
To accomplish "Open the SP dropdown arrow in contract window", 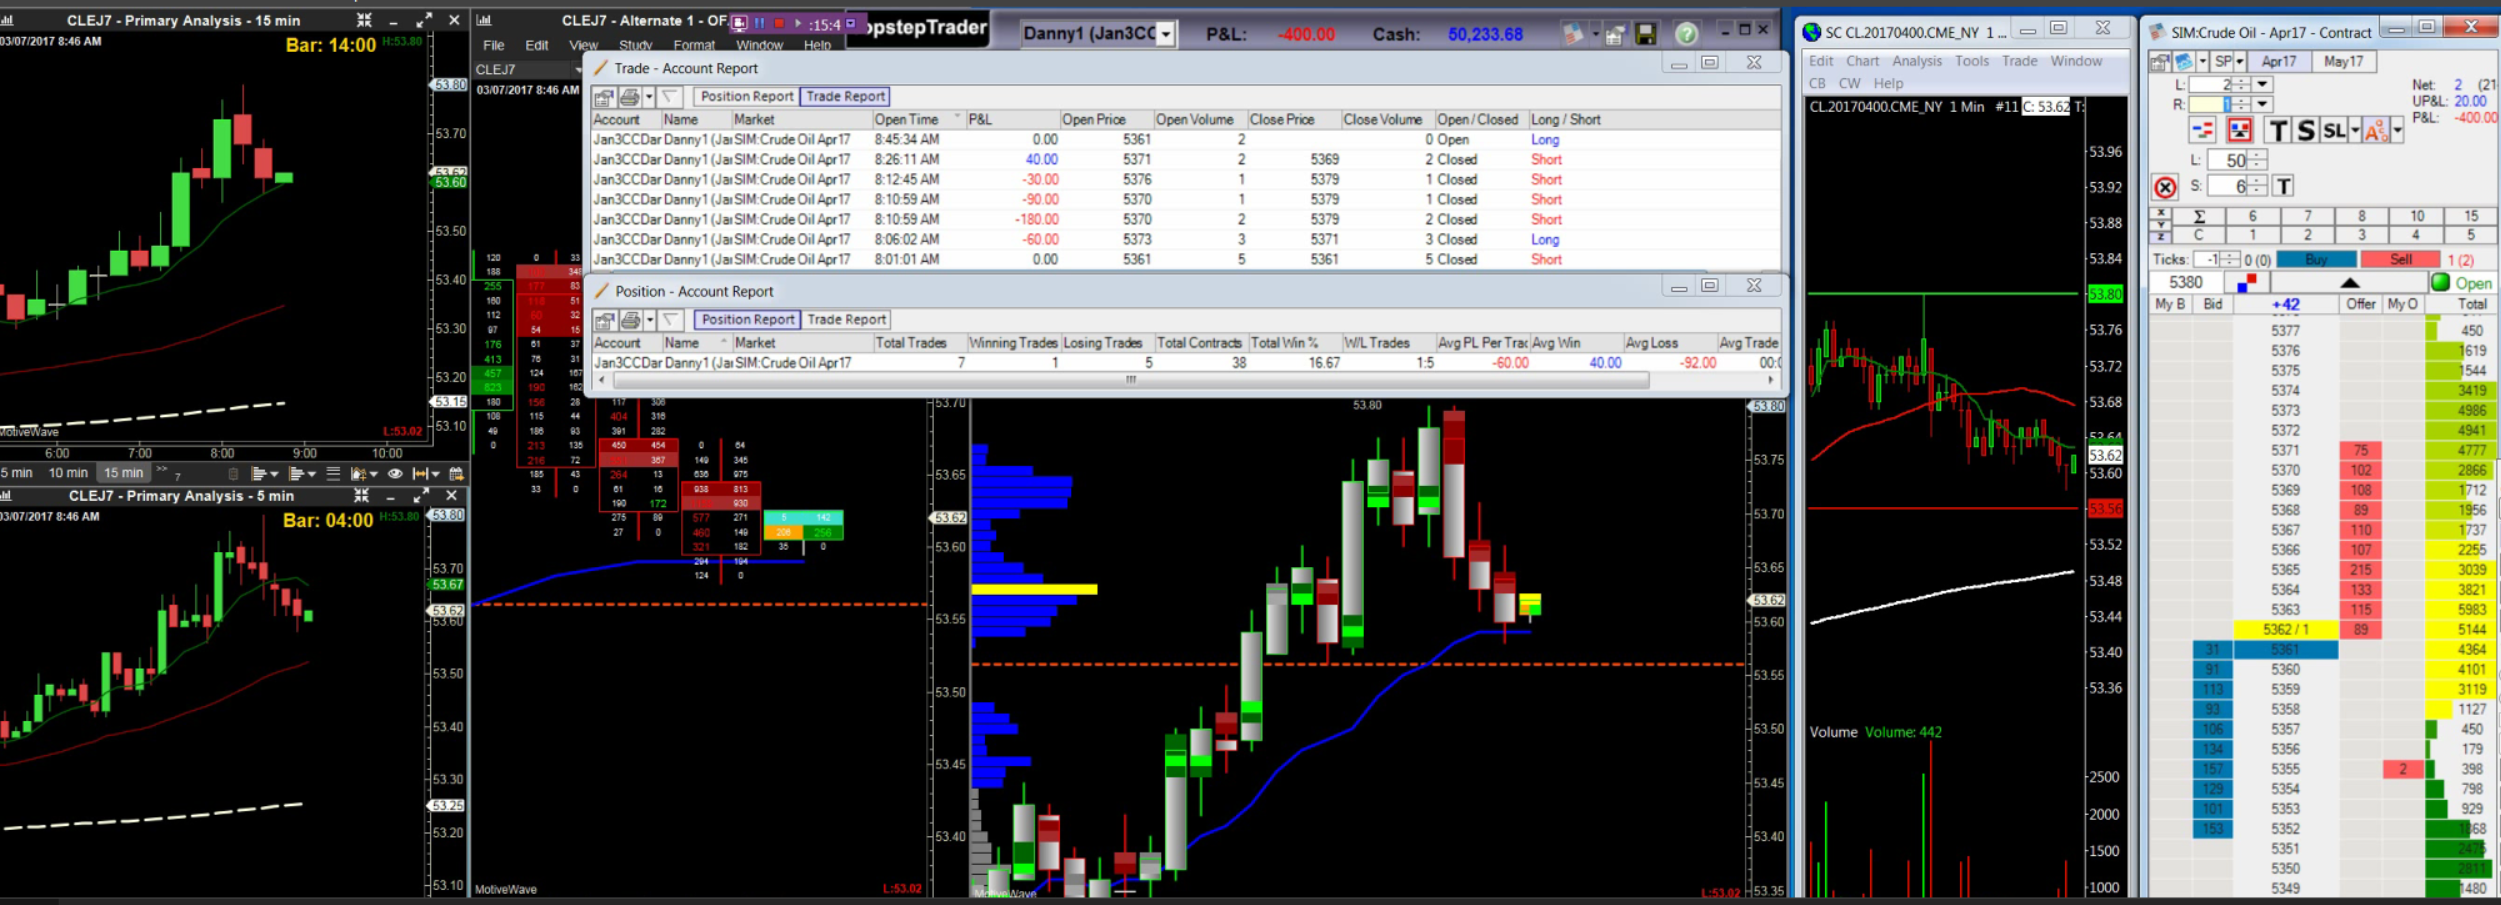I will 2239,62.
